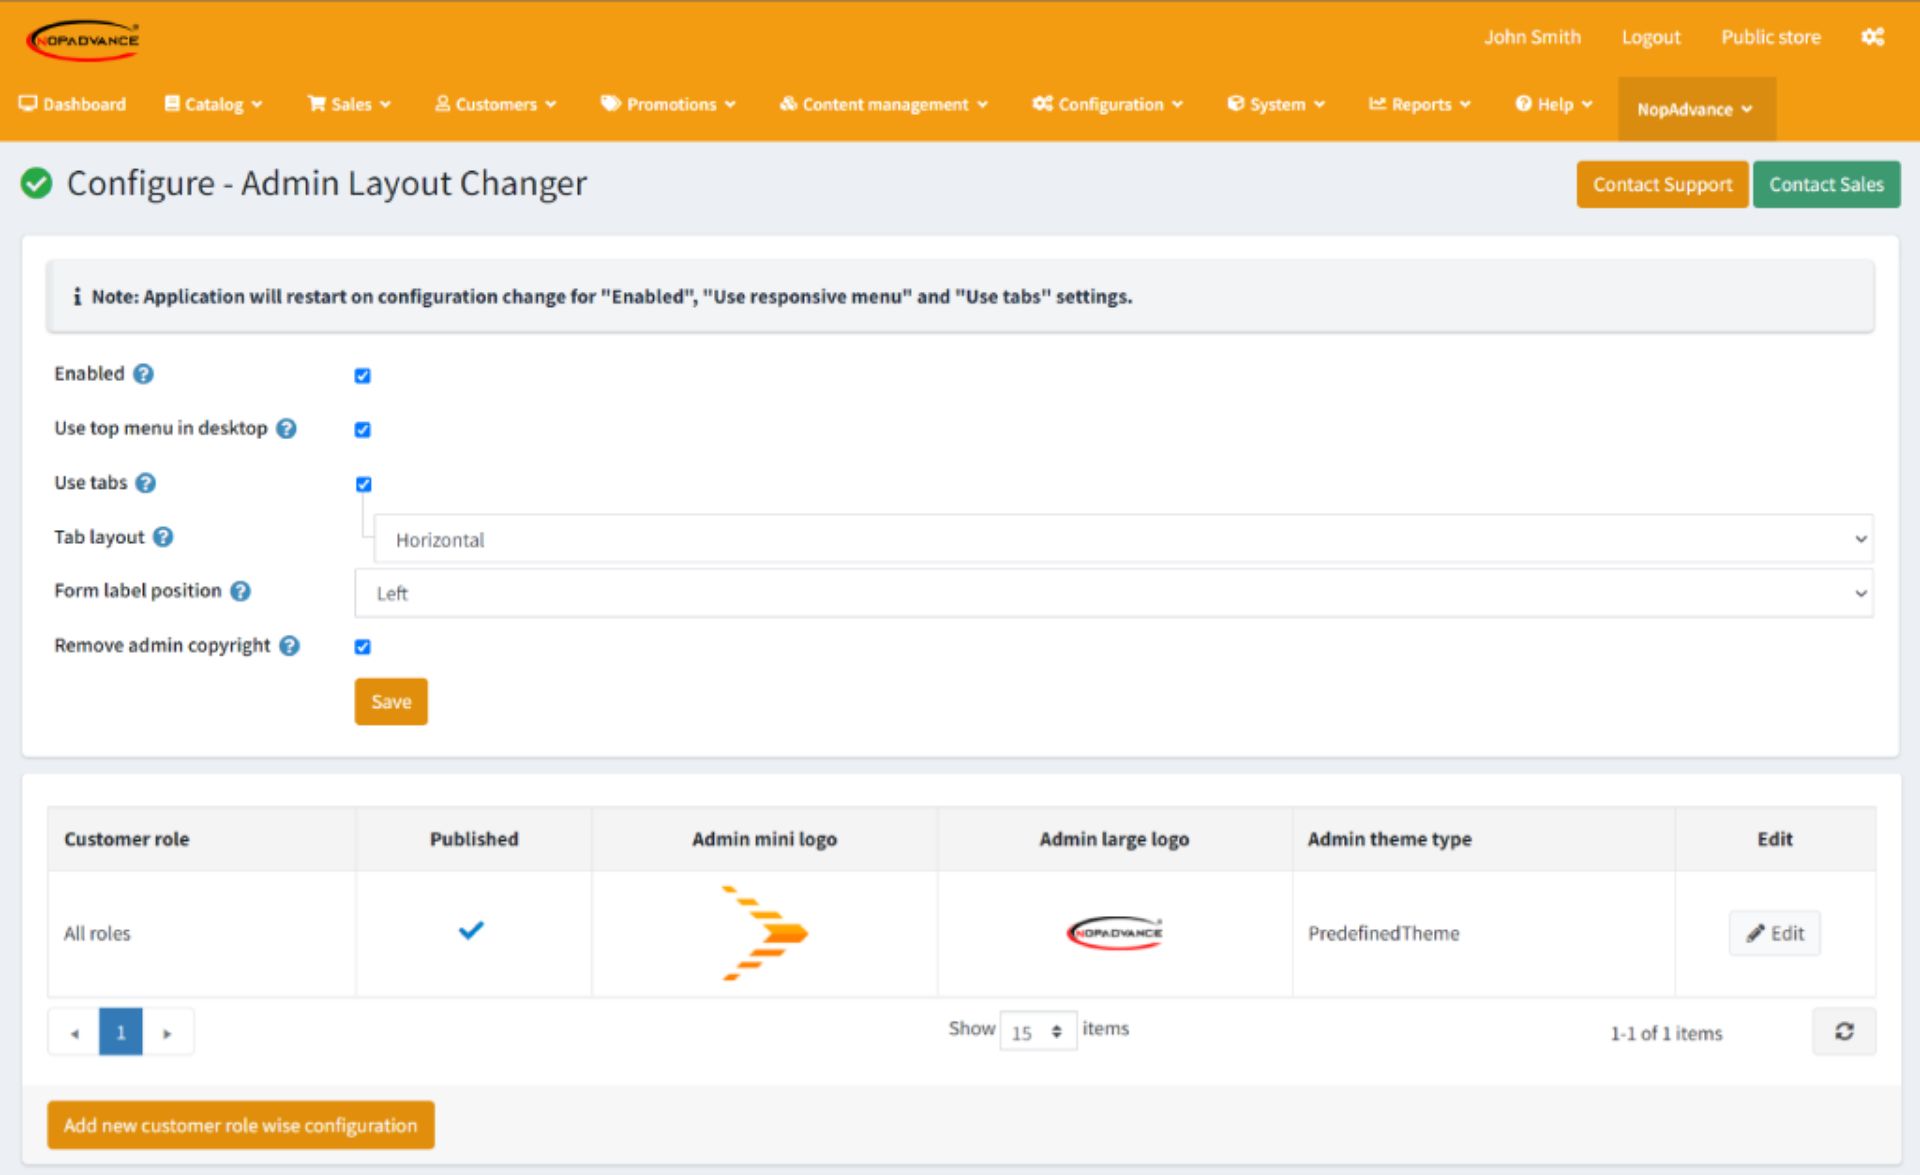
Task: Open the Promotions menu
Action: click(x=668, y=104)
